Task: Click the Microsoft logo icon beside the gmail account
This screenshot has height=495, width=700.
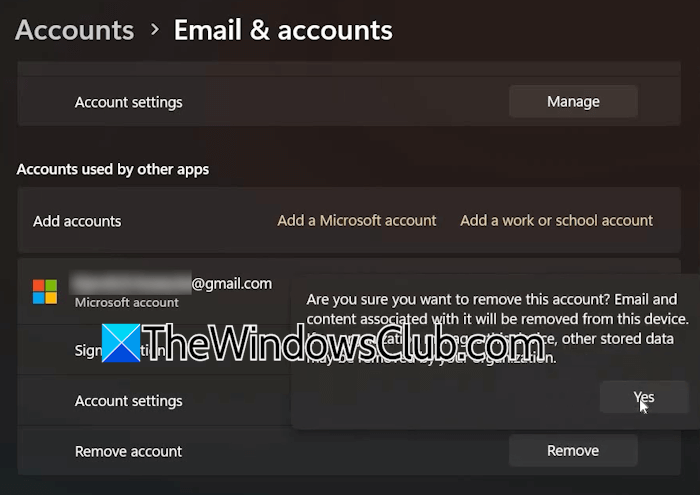Action: point(45,291)
